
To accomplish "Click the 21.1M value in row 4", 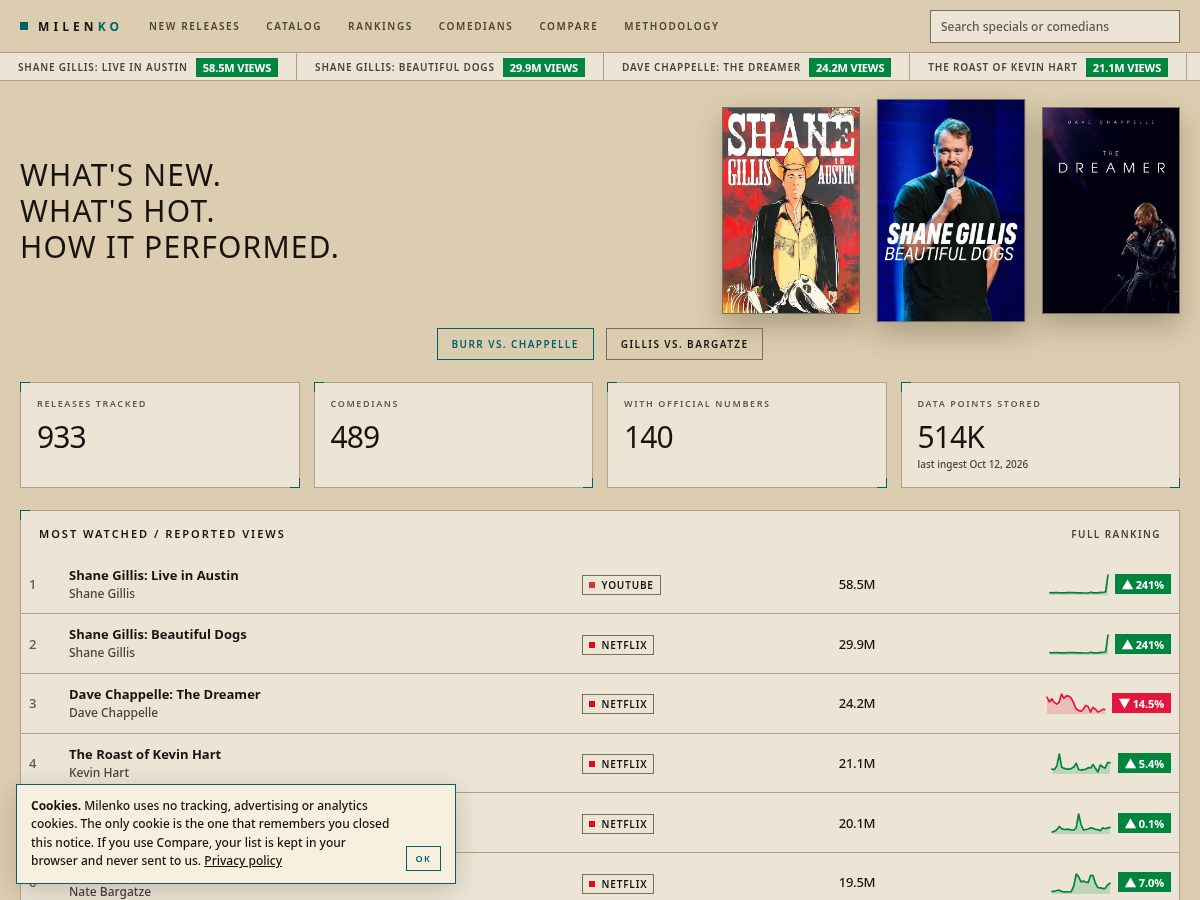I will 857,764.
